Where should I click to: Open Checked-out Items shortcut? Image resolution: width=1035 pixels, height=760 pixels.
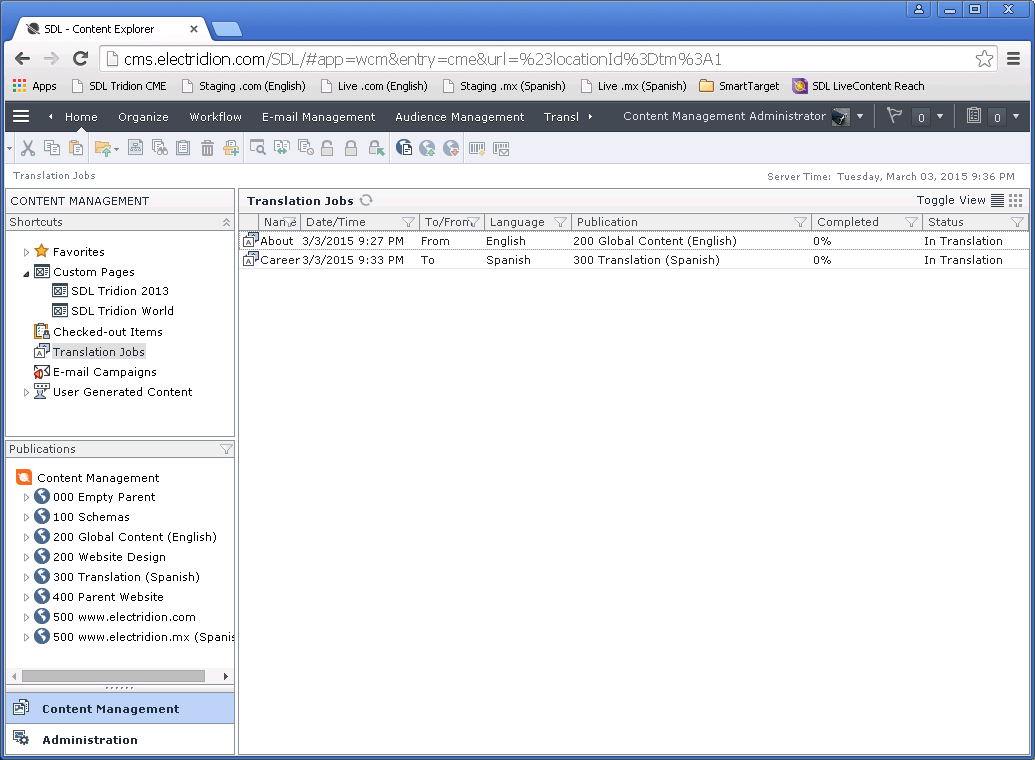click(107, 332)
